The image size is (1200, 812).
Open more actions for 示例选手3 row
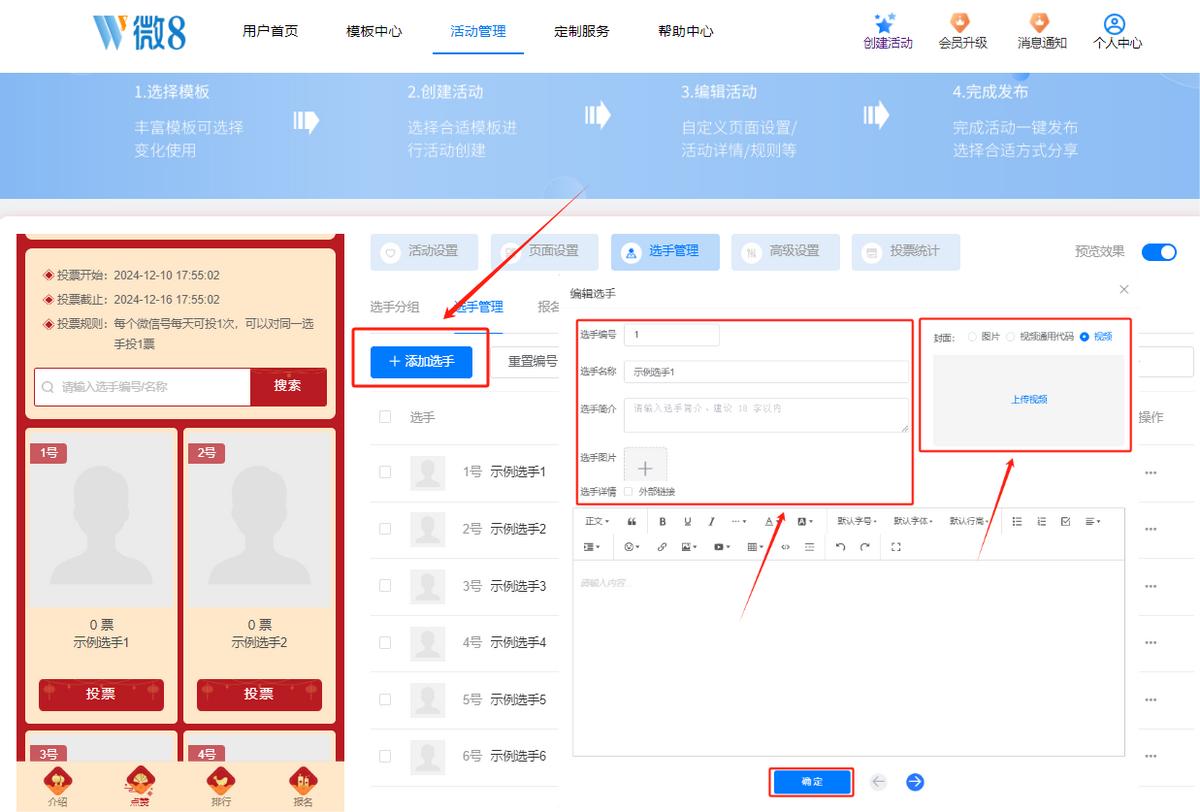[x=1150, y=586]
